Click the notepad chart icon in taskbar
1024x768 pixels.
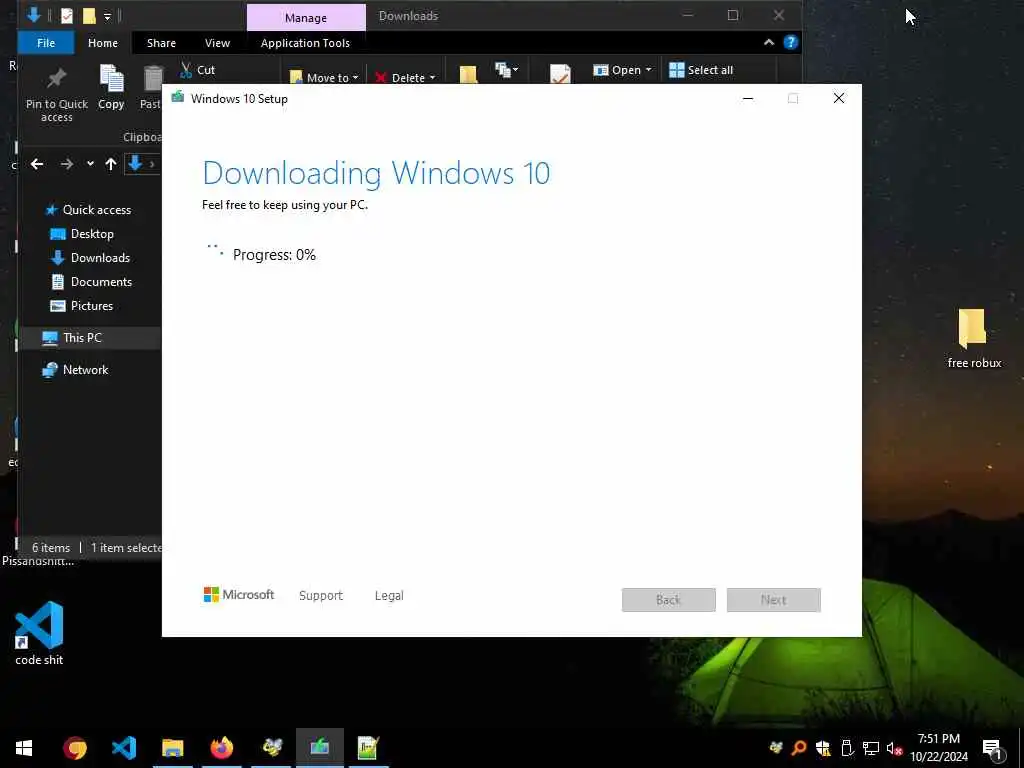coord(368,748)
